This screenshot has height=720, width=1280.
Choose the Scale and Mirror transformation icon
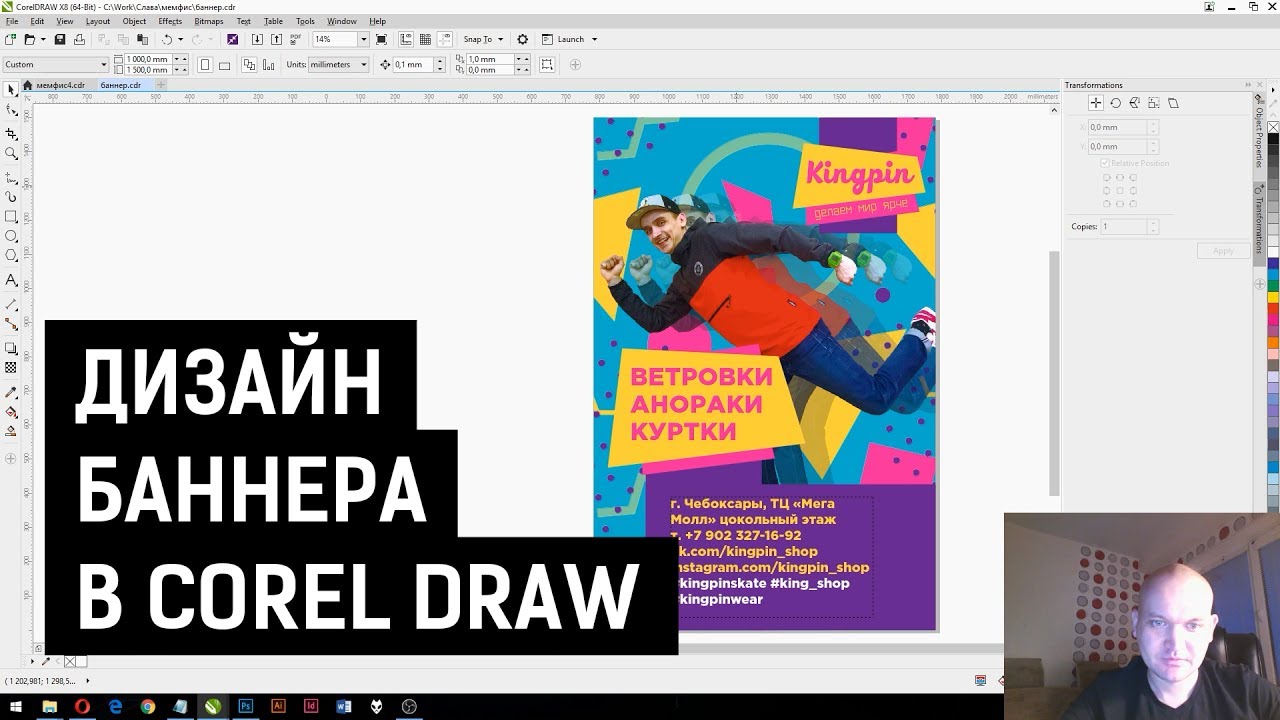[x=1134, y=103]
